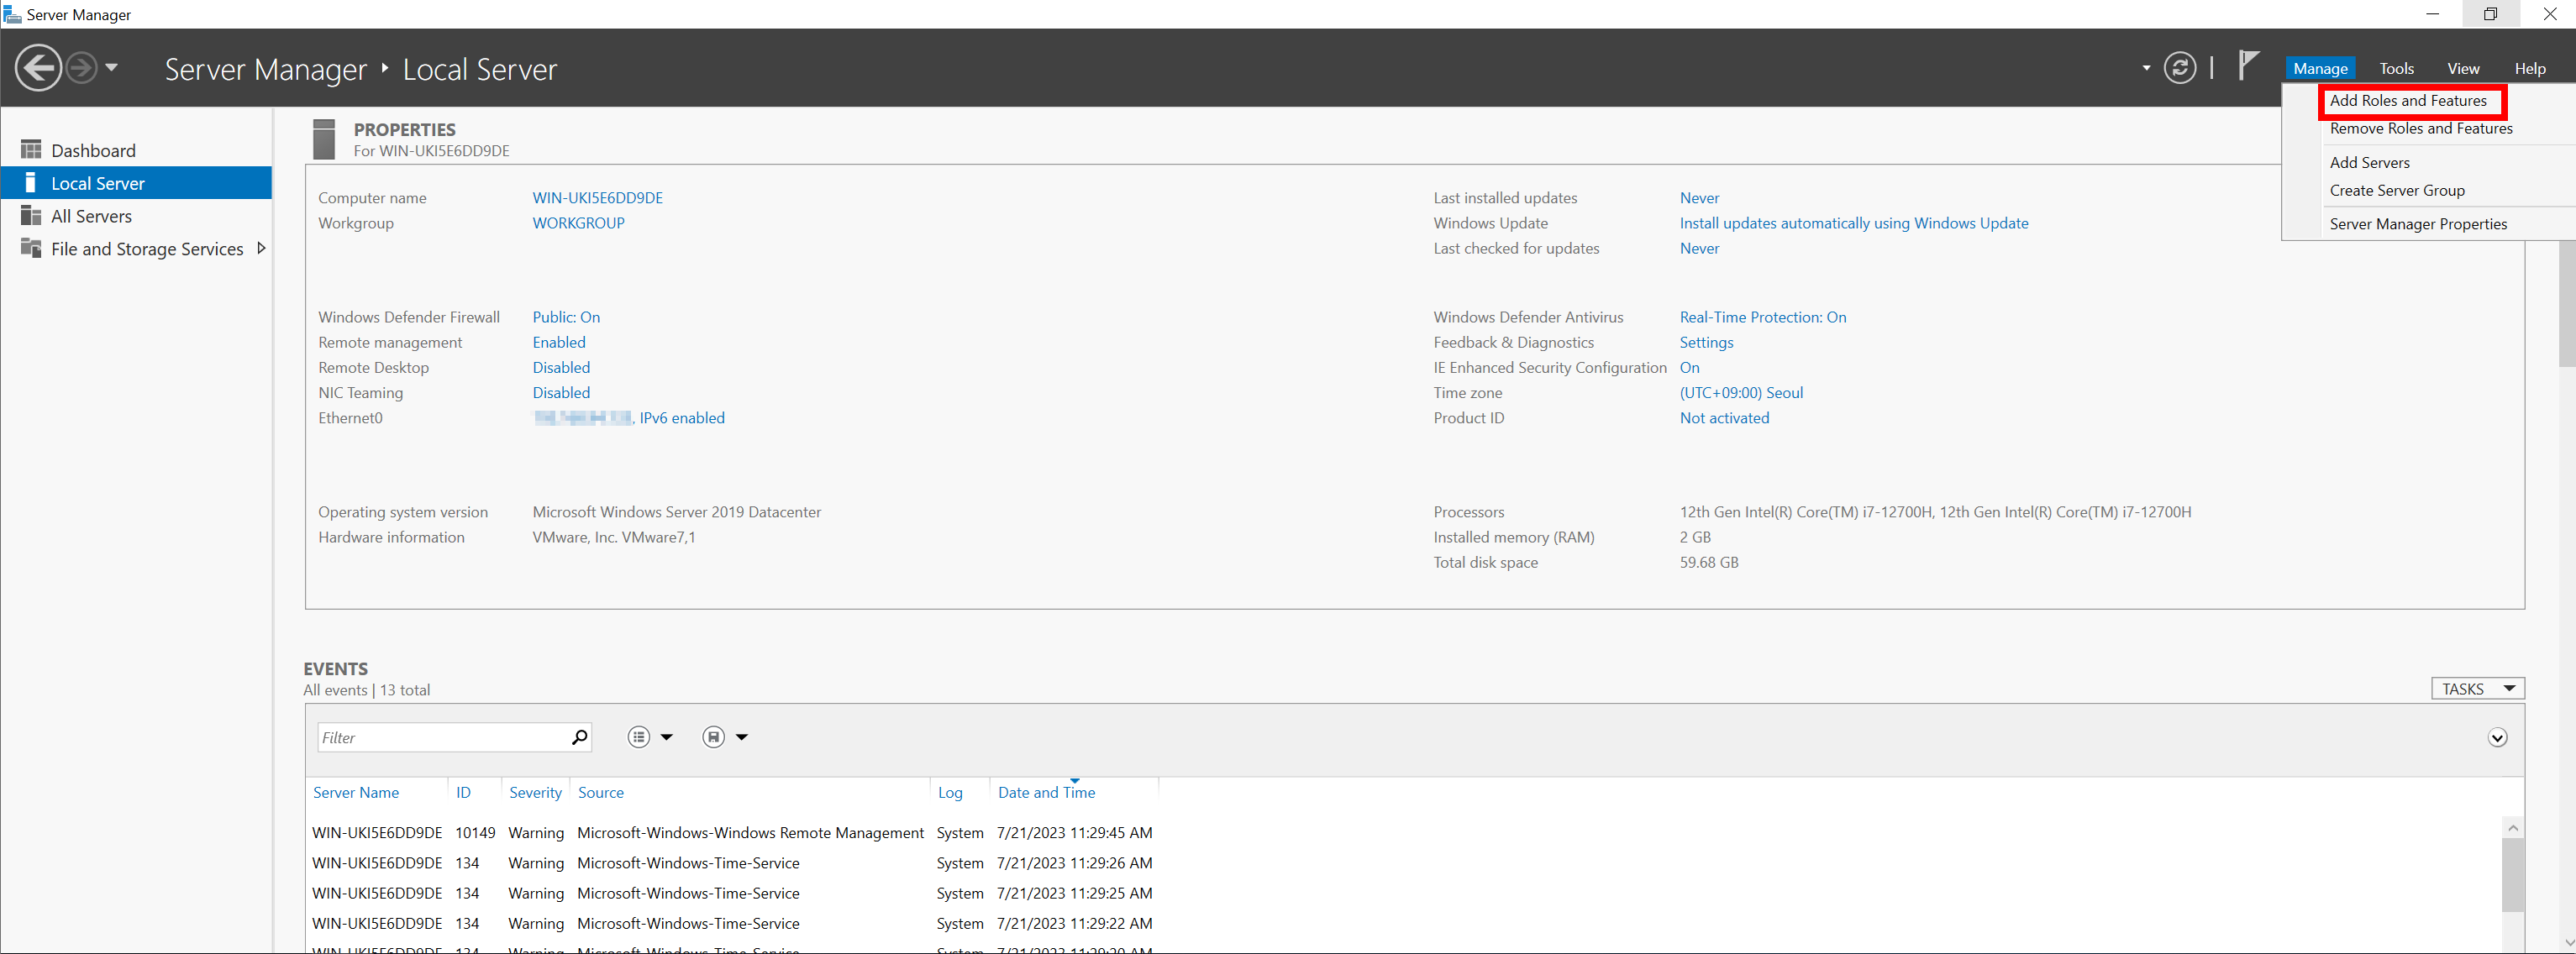2576x954 pixels.
Task: Sort events by Severity column
Action: tap(535, 793)
